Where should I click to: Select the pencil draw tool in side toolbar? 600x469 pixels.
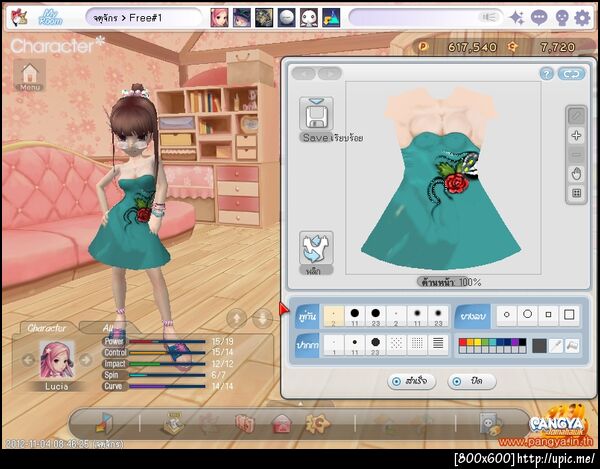[576, 116]
